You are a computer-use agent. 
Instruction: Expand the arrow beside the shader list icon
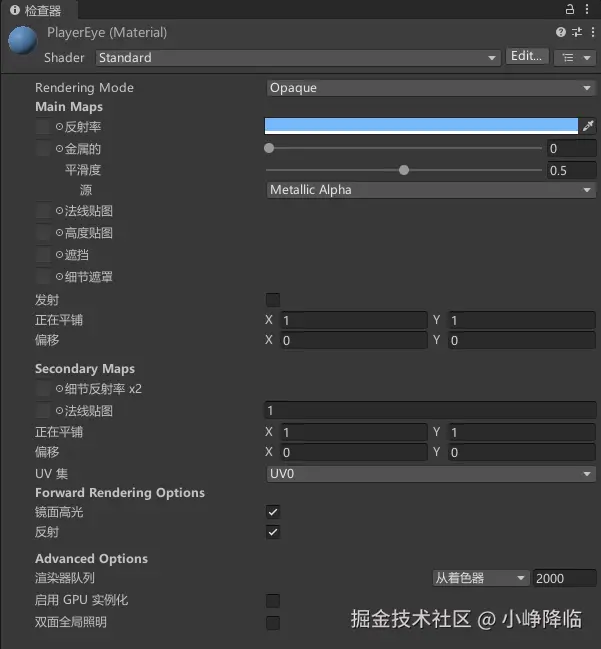[x=587, y=58]
